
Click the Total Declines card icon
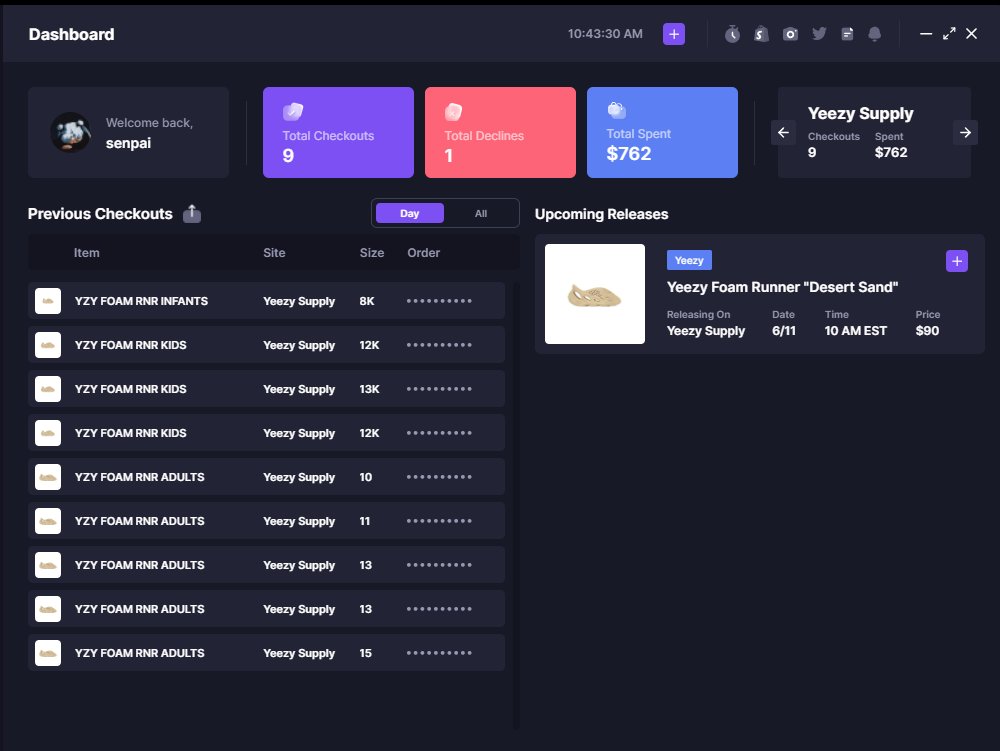point(453,112)
